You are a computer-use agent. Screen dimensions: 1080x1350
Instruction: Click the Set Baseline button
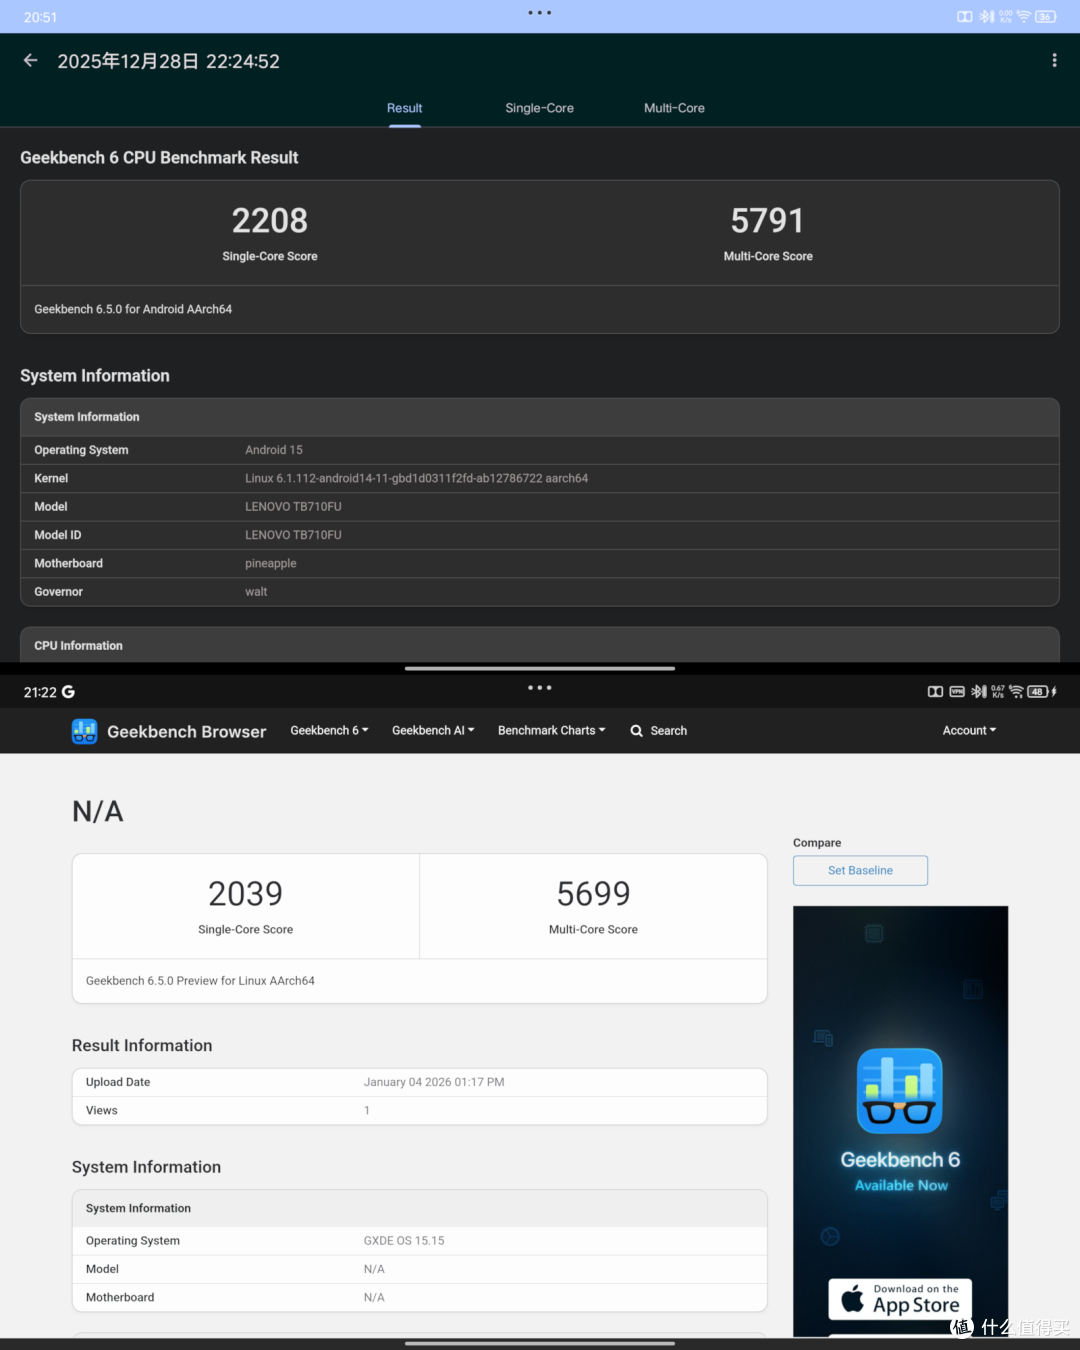tap(860, 870)
